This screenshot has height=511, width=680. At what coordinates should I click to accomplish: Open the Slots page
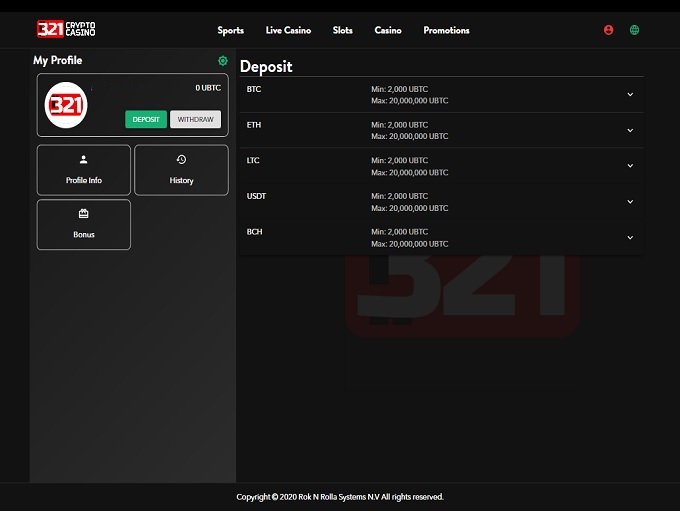point(343,30)
